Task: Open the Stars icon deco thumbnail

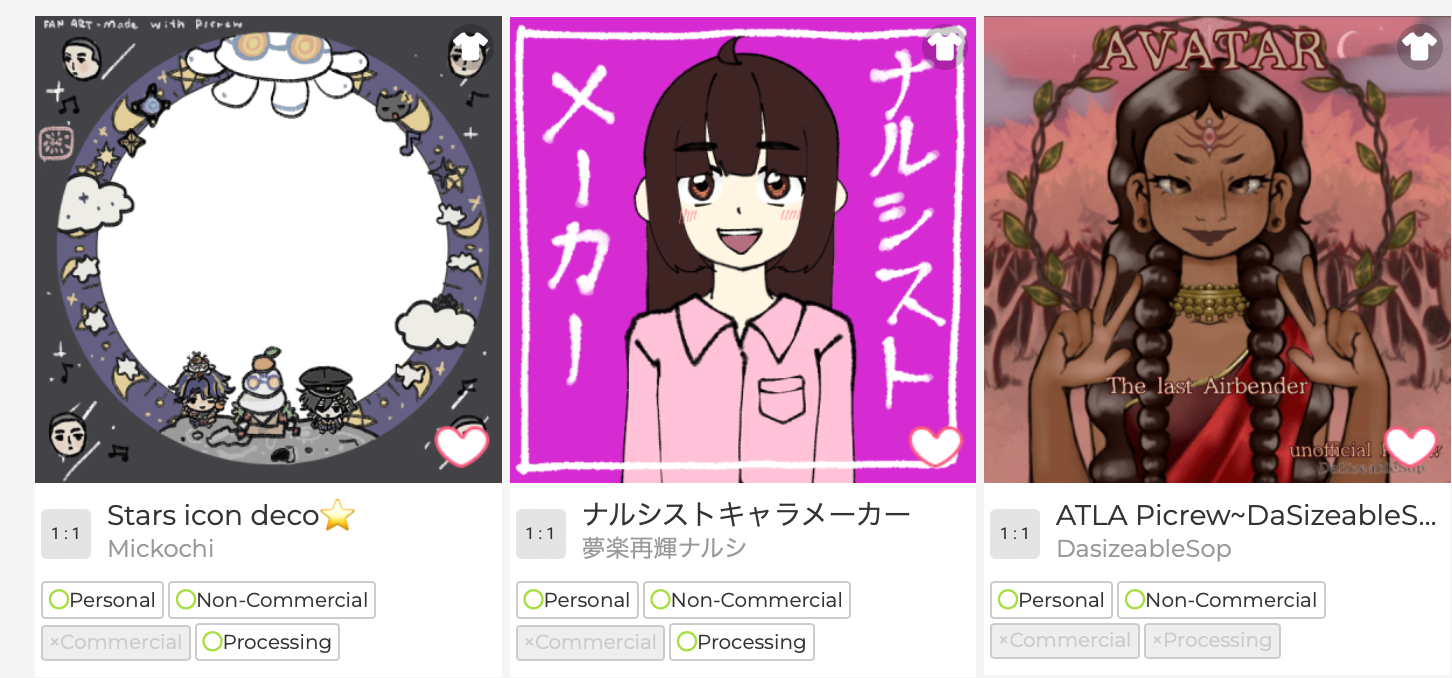Action: (x=268, y=250)
